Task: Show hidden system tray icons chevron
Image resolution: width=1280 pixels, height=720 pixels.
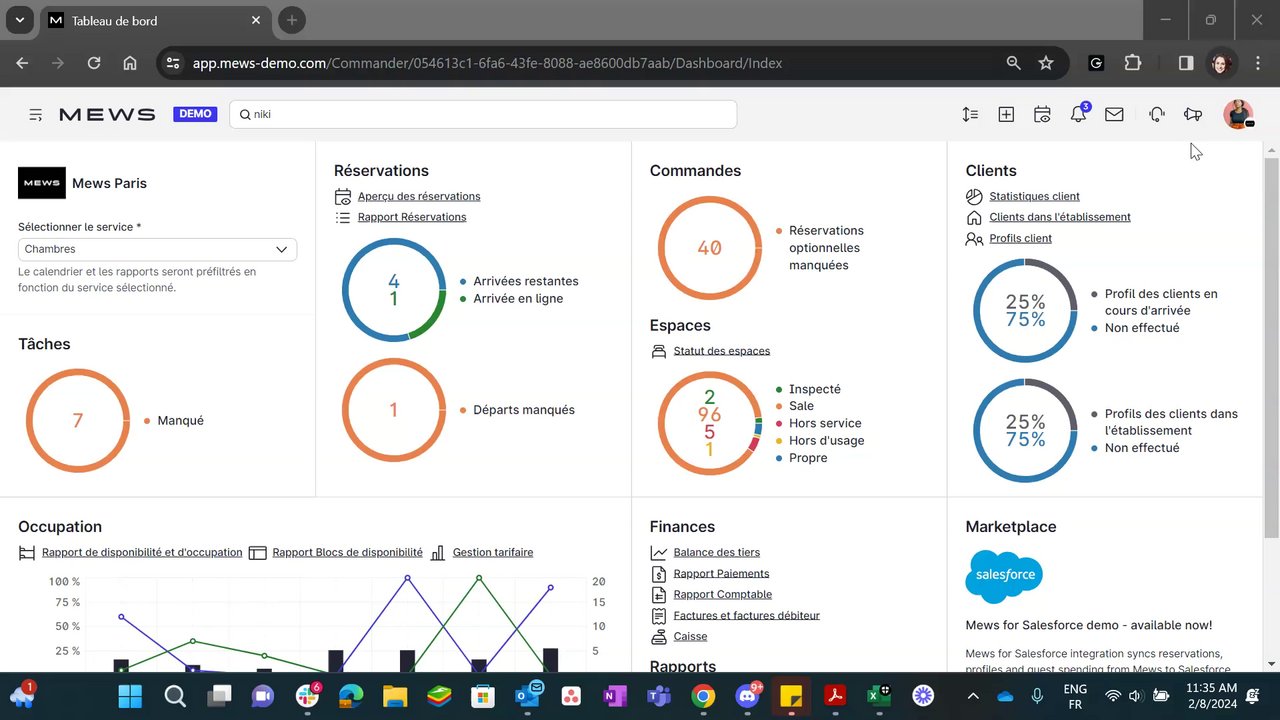Action: pos(973,696)
